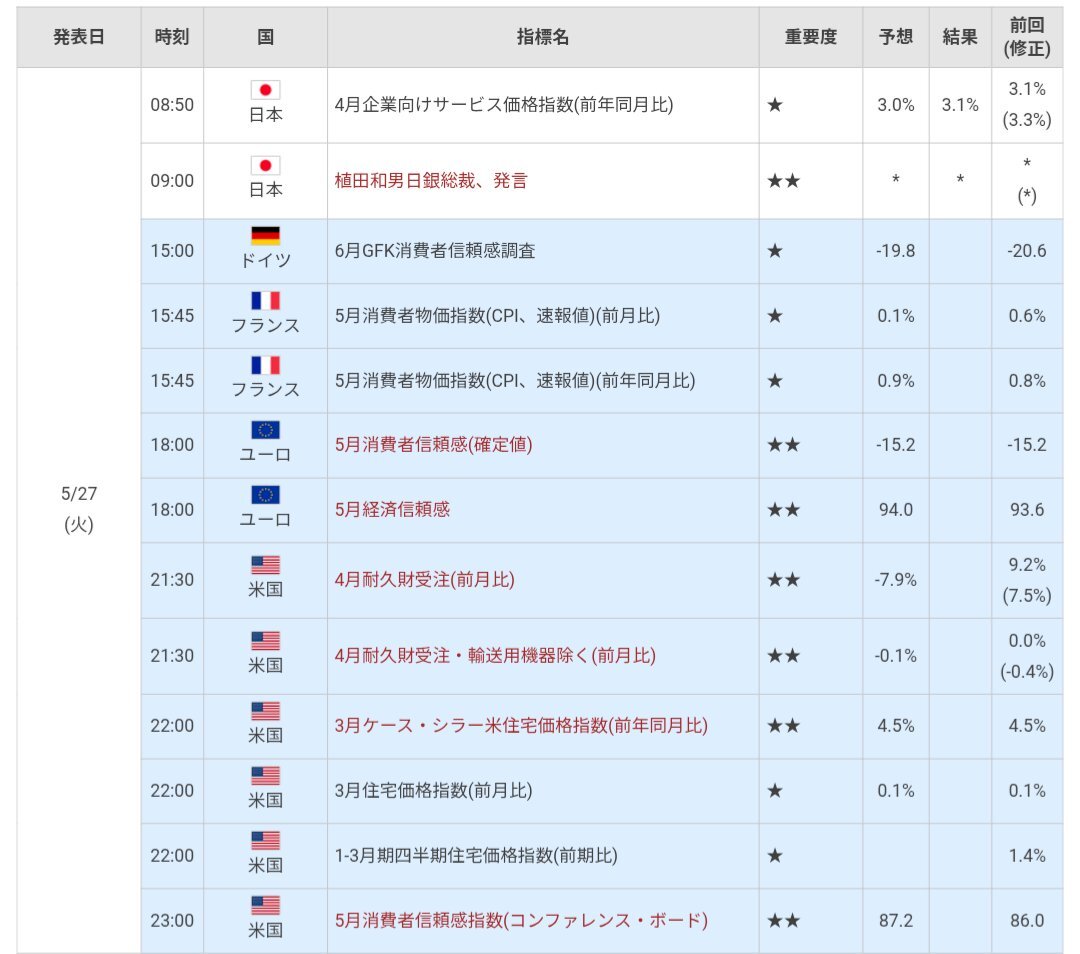The height and width of the screenshot is (954, 1080).
Task: Click the -20.6 previous value
Action: coord(1027,251)
